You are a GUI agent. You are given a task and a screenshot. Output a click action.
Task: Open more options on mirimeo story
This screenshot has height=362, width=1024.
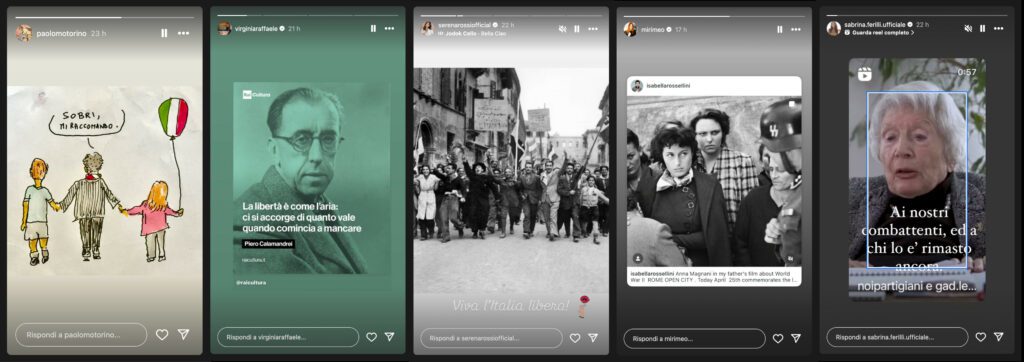(796, 29)
